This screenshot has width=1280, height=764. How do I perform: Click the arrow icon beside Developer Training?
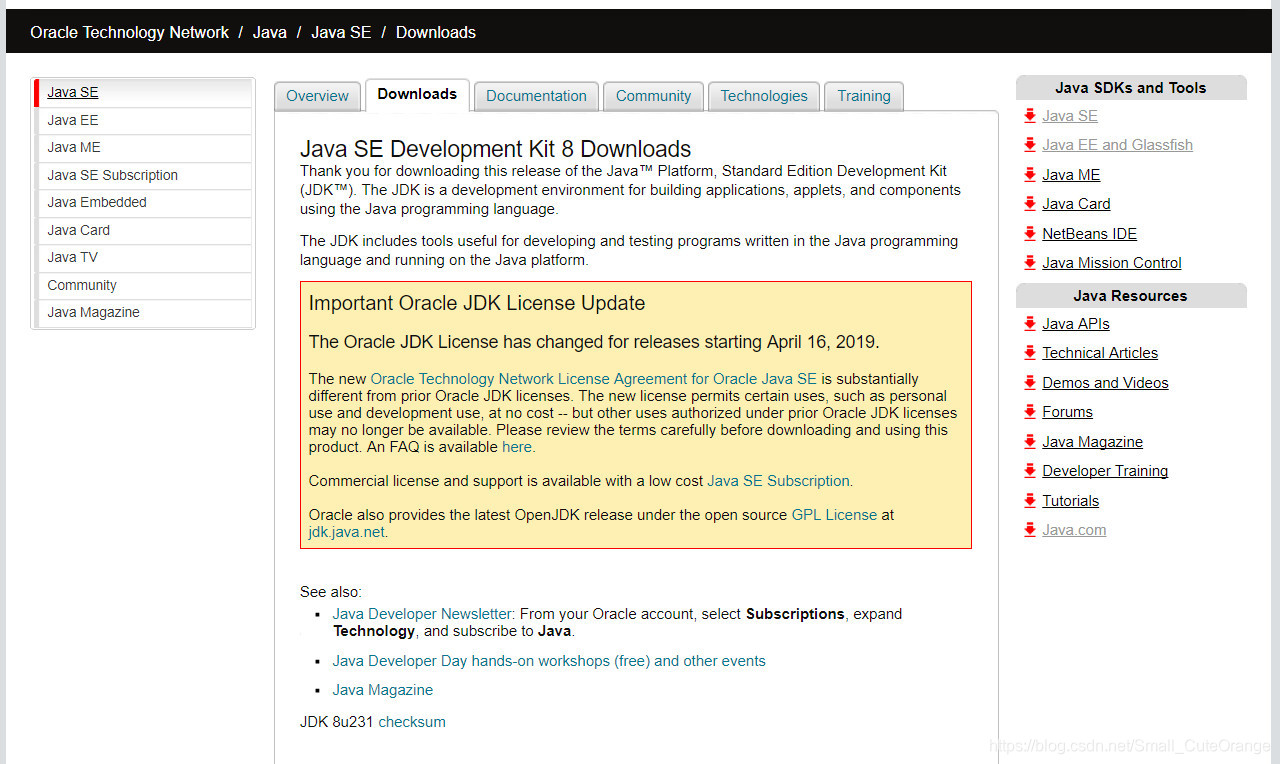(1030, 471)
